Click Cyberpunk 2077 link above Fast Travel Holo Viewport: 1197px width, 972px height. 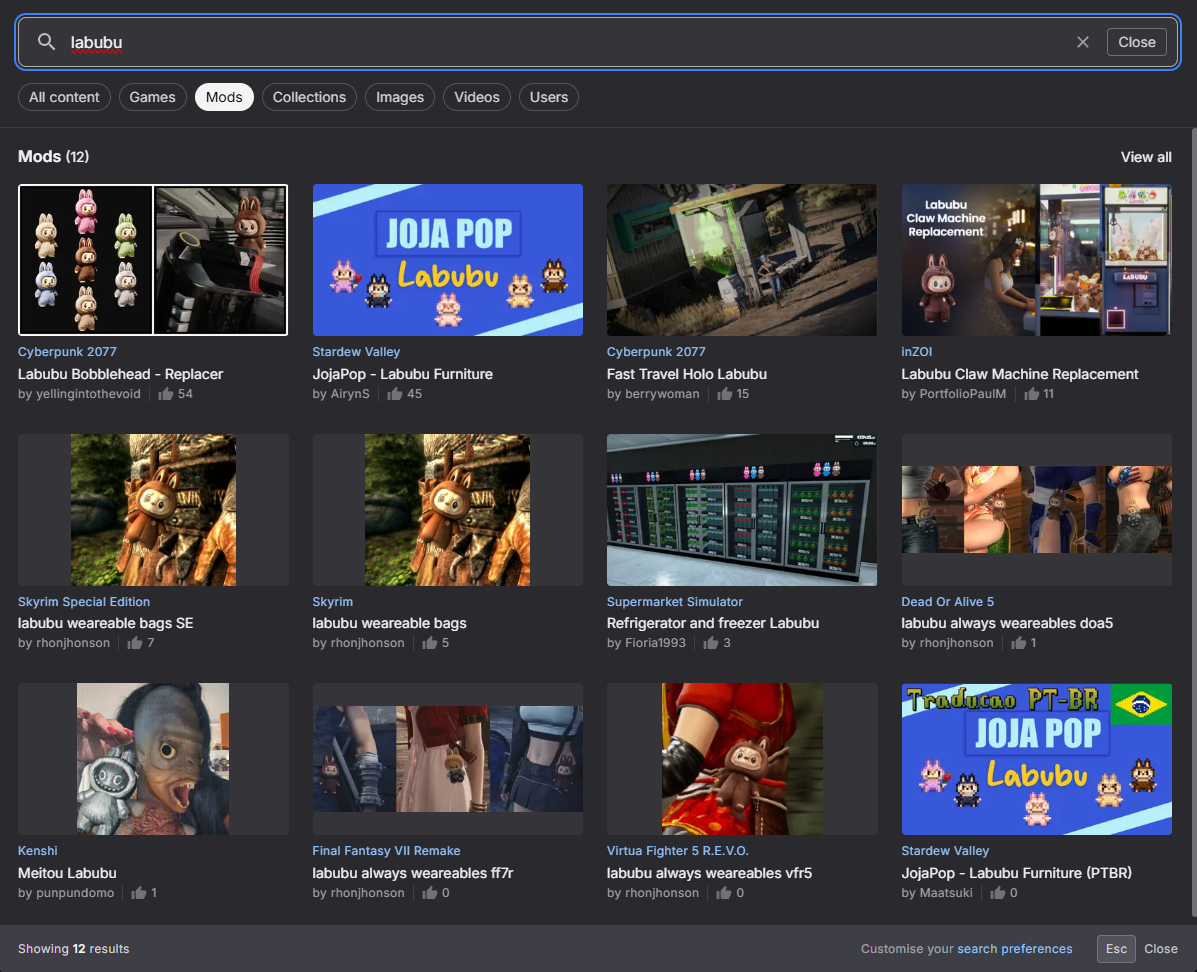pyautogui.click(x=656, y=352)
